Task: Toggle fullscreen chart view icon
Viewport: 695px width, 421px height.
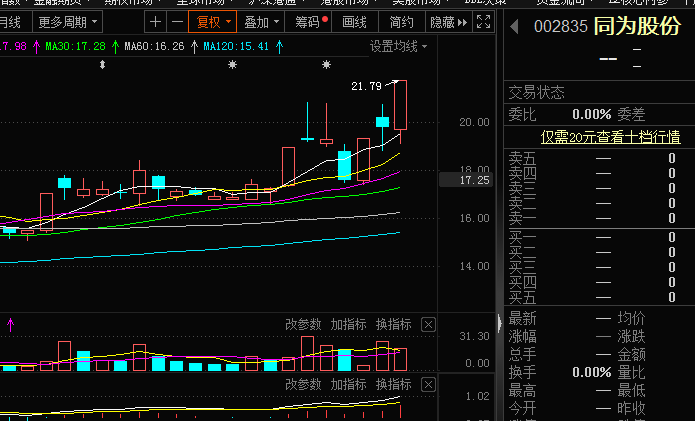Action: [x=483, y=22]
